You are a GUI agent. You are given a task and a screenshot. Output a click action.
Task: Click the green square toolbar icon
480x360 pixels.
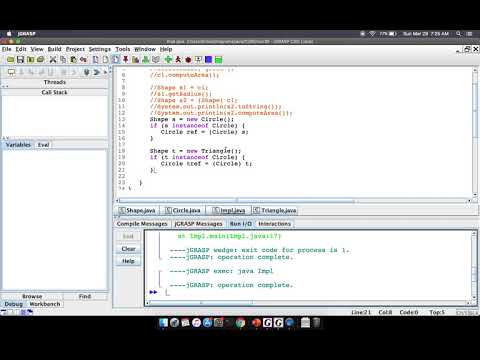click(219, 60)
